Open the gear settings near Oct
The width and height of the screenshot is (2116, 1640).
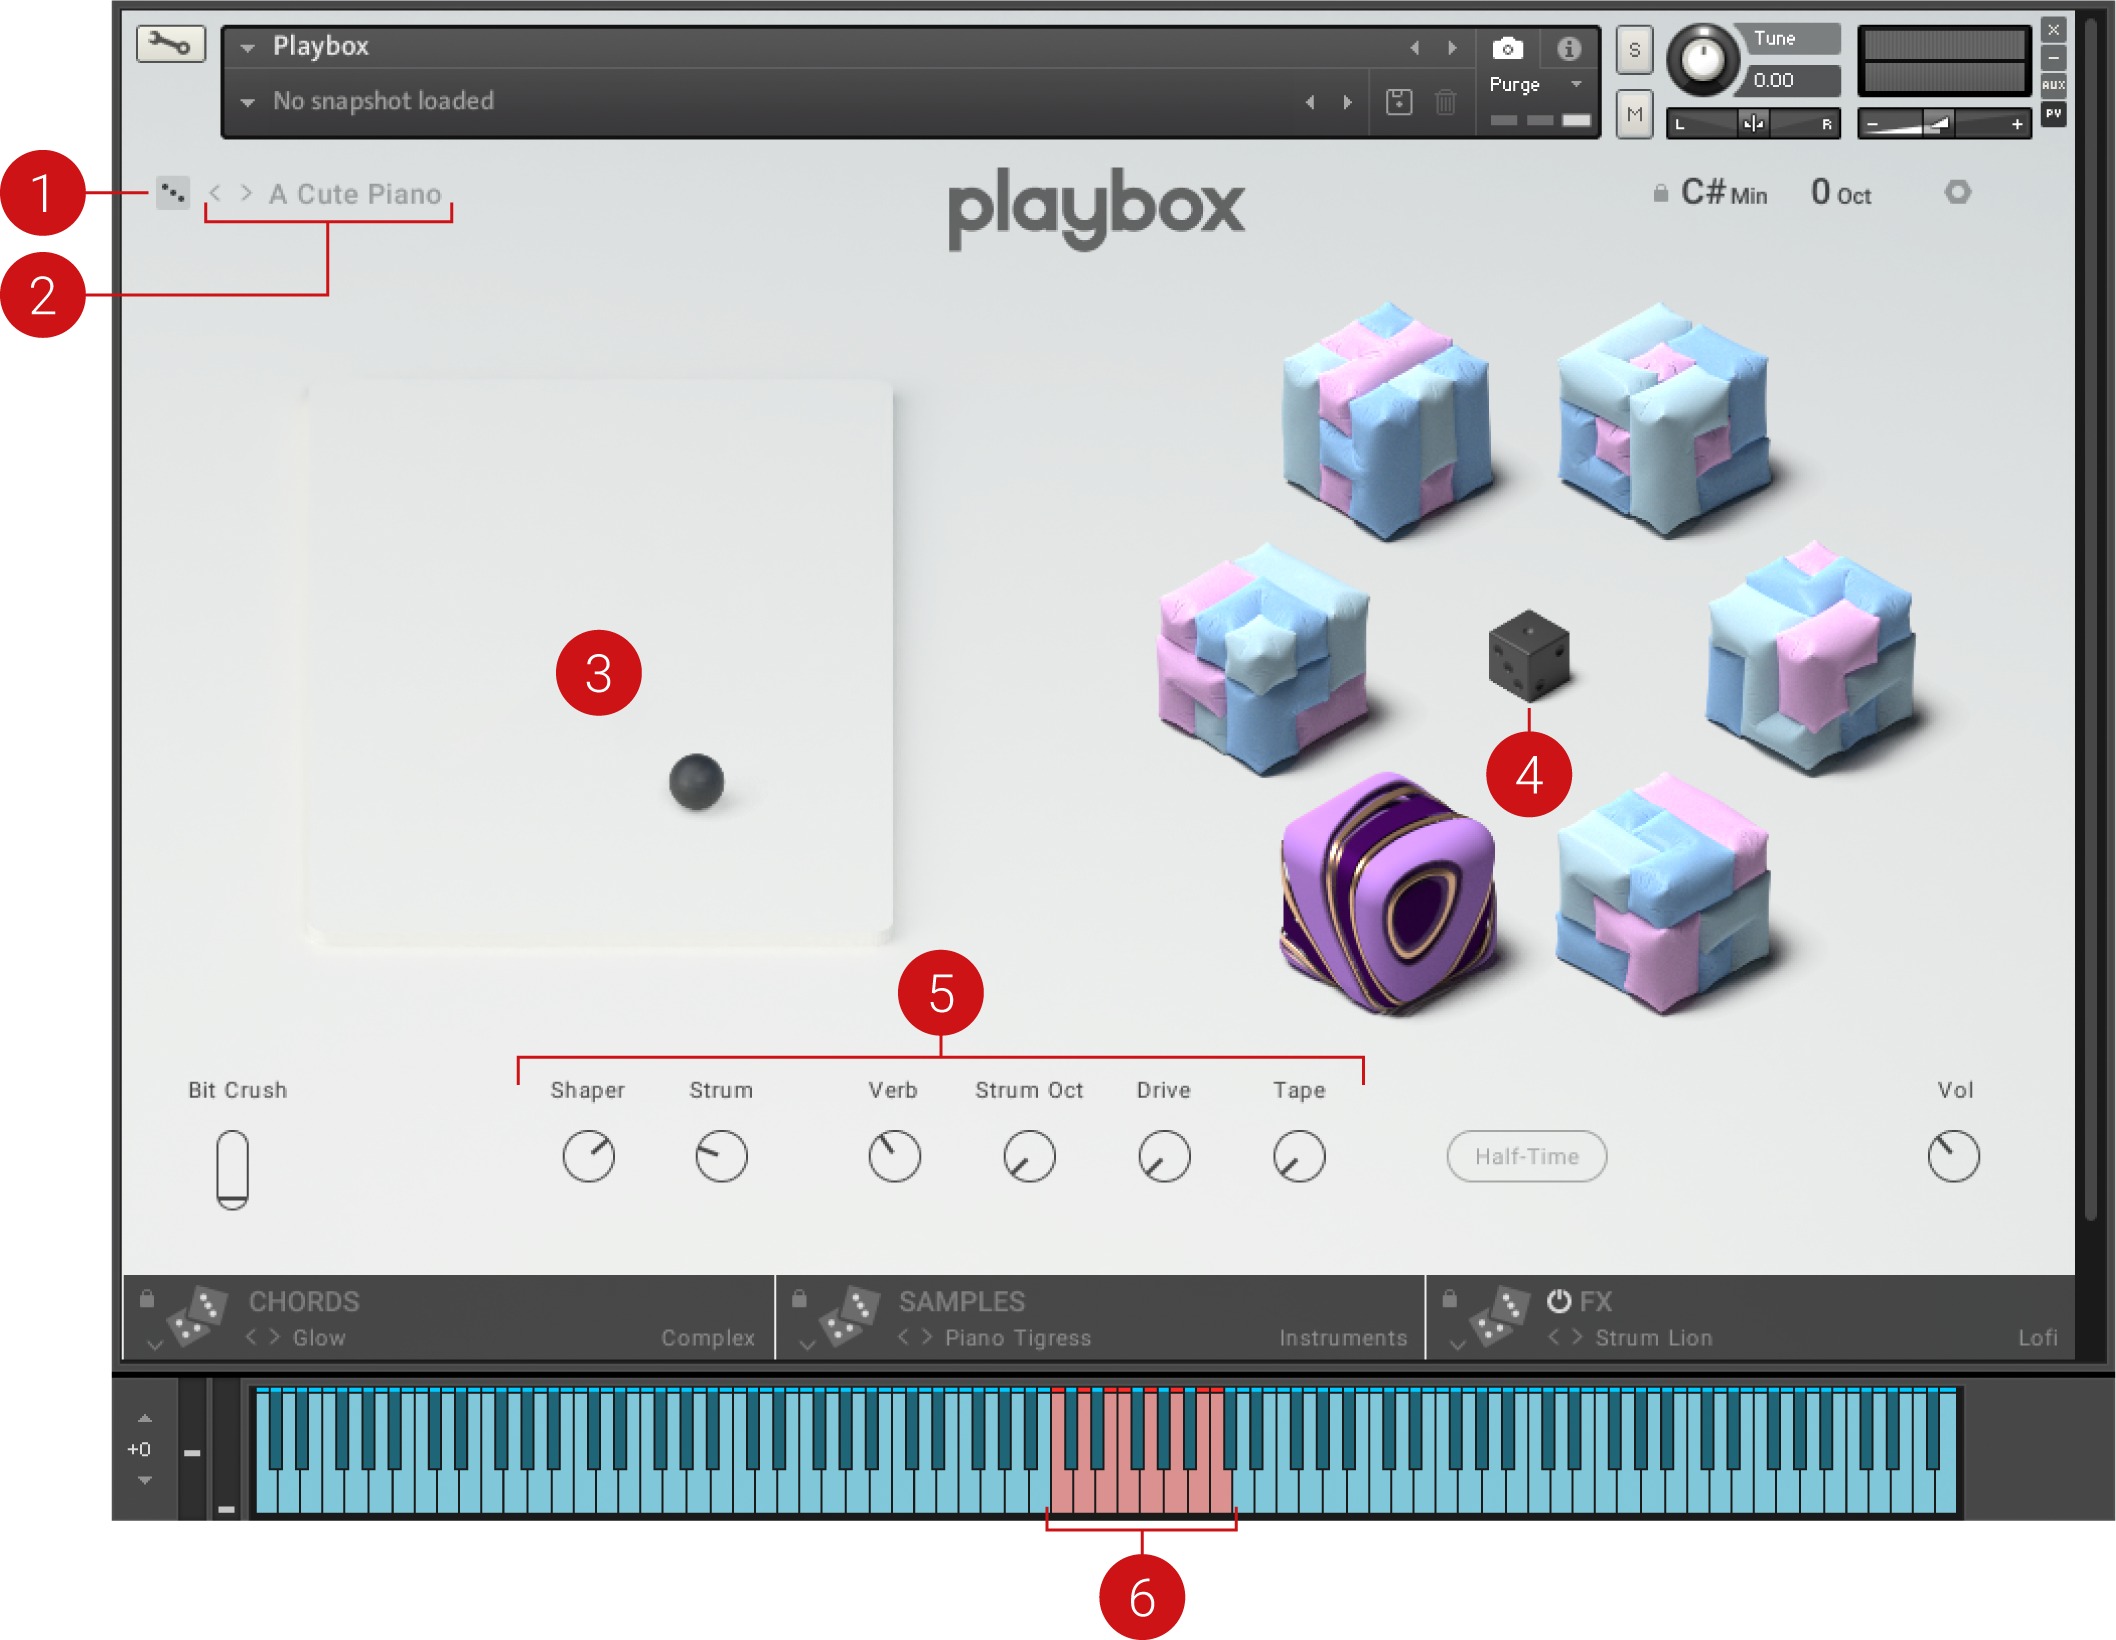pos(1957,192)
